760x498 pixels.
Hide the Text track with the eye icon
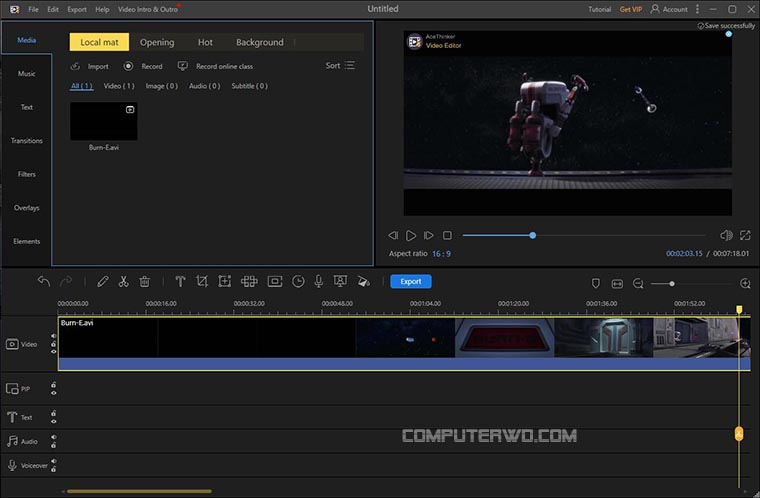54,421
